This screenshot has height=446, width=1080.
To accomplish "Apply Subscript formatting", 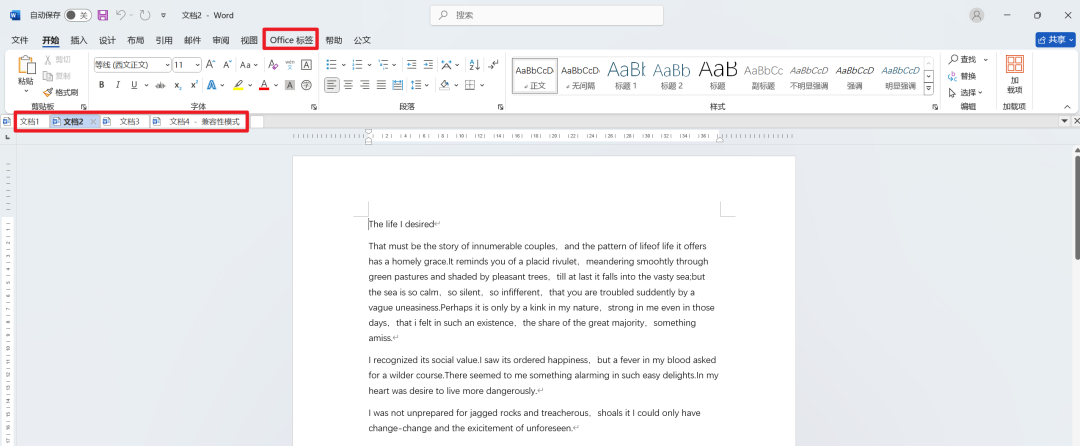I will tap(178, 85).
